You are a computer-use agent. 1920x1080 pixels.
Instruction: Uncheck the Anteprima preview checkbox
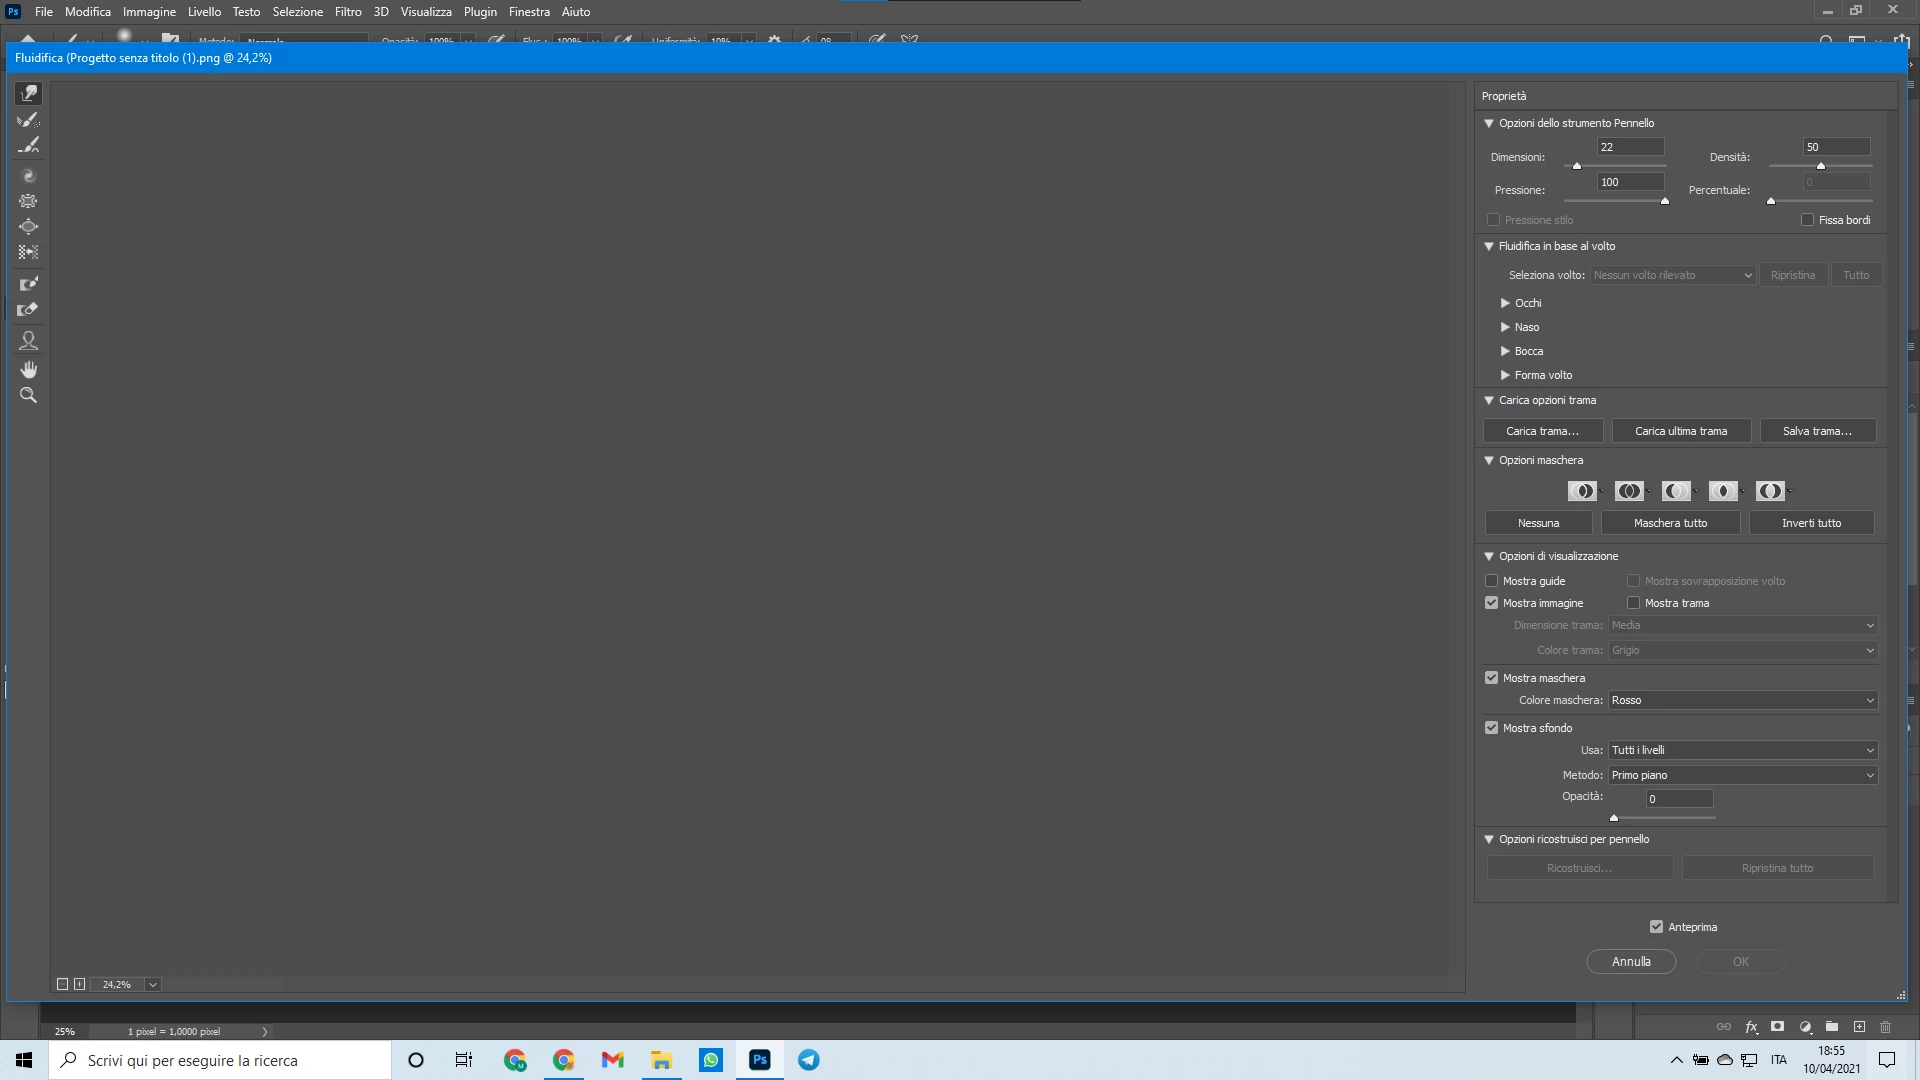pos(1657,927)
